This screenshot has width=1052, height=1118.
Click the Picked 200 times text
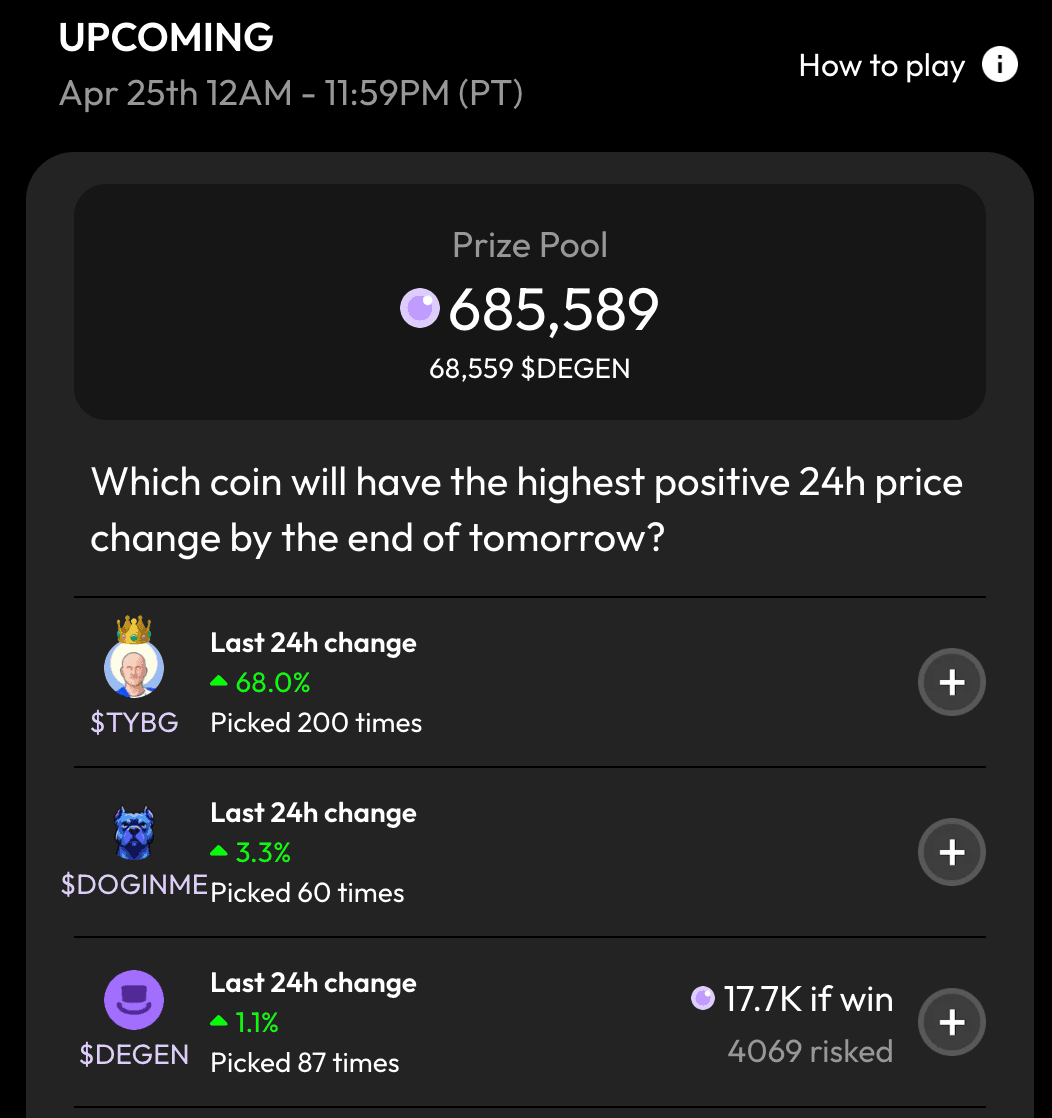click(x=316, y=723)
